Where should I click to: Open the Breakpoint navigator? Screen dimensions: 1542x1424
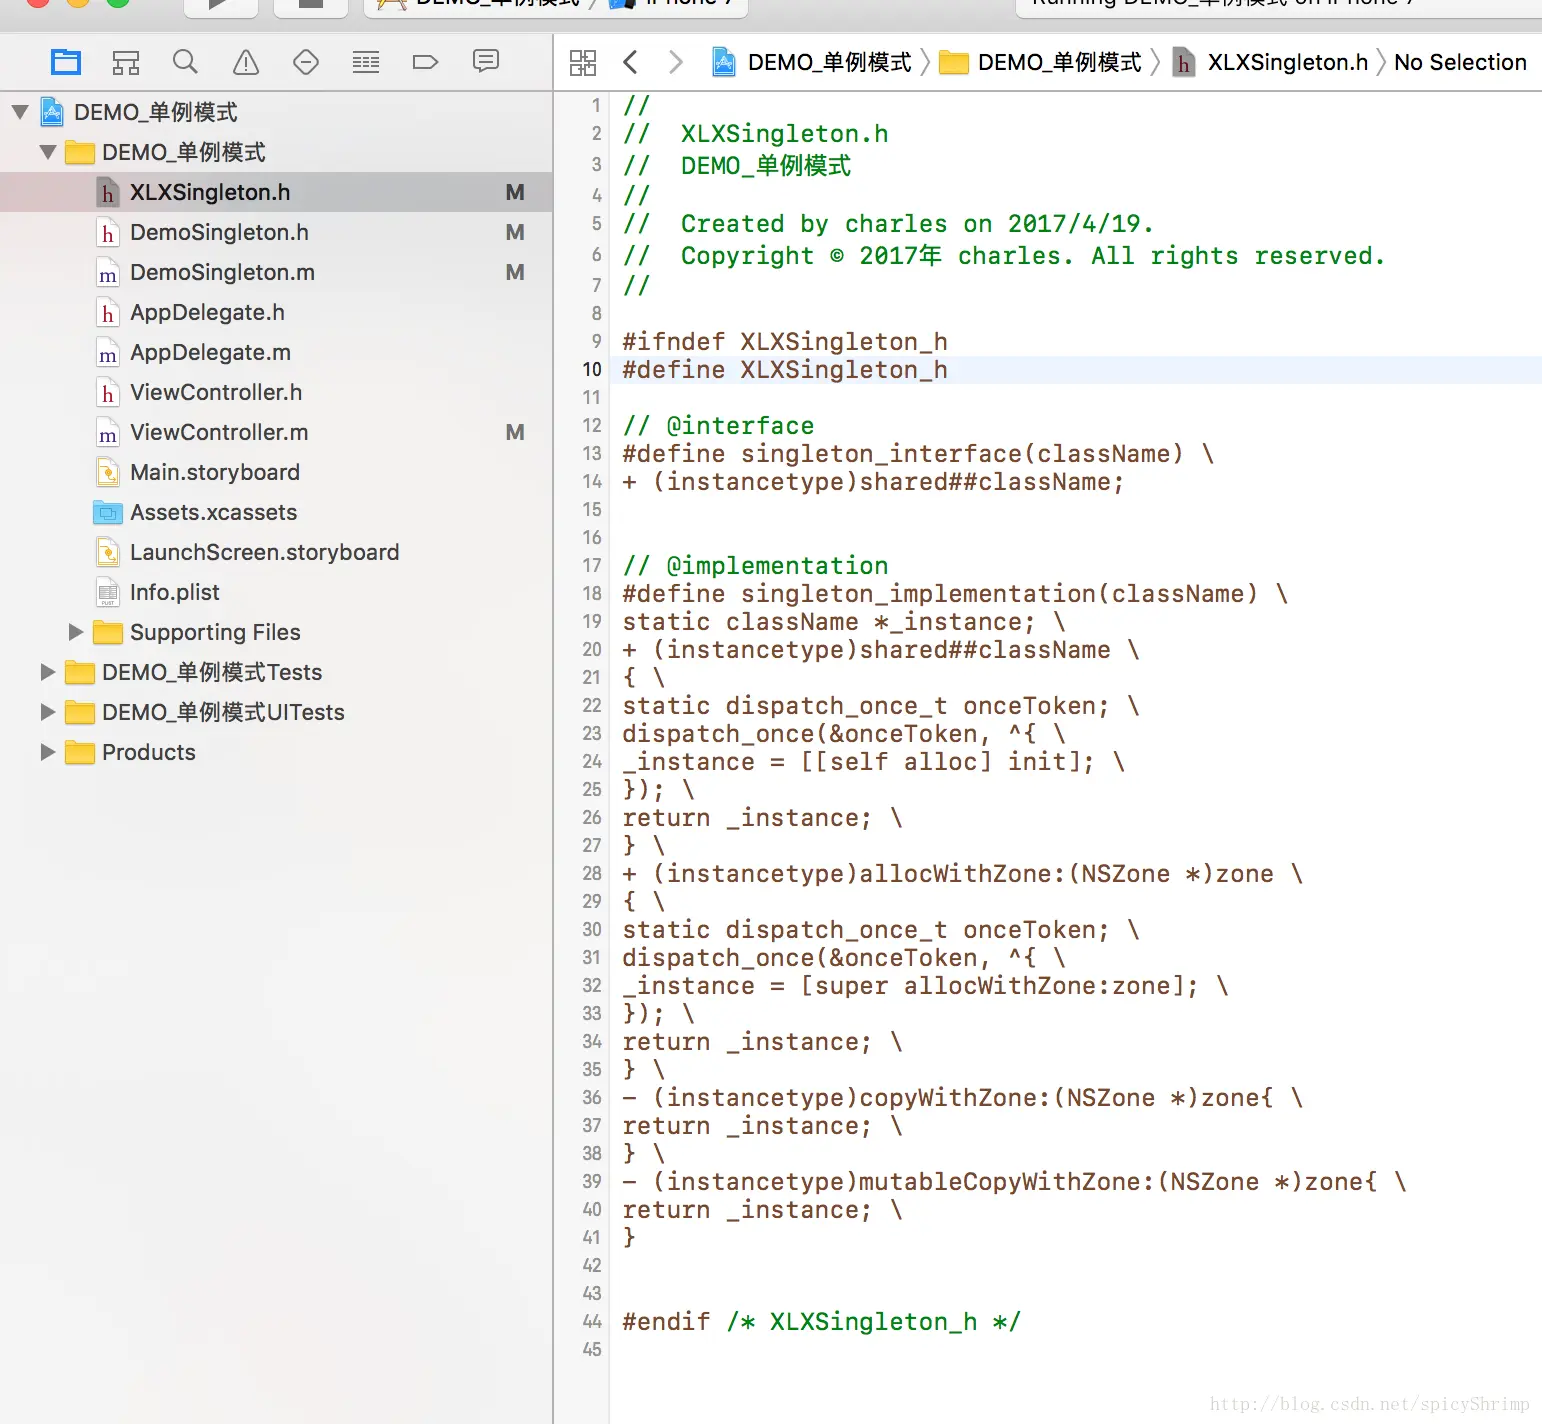426,62
